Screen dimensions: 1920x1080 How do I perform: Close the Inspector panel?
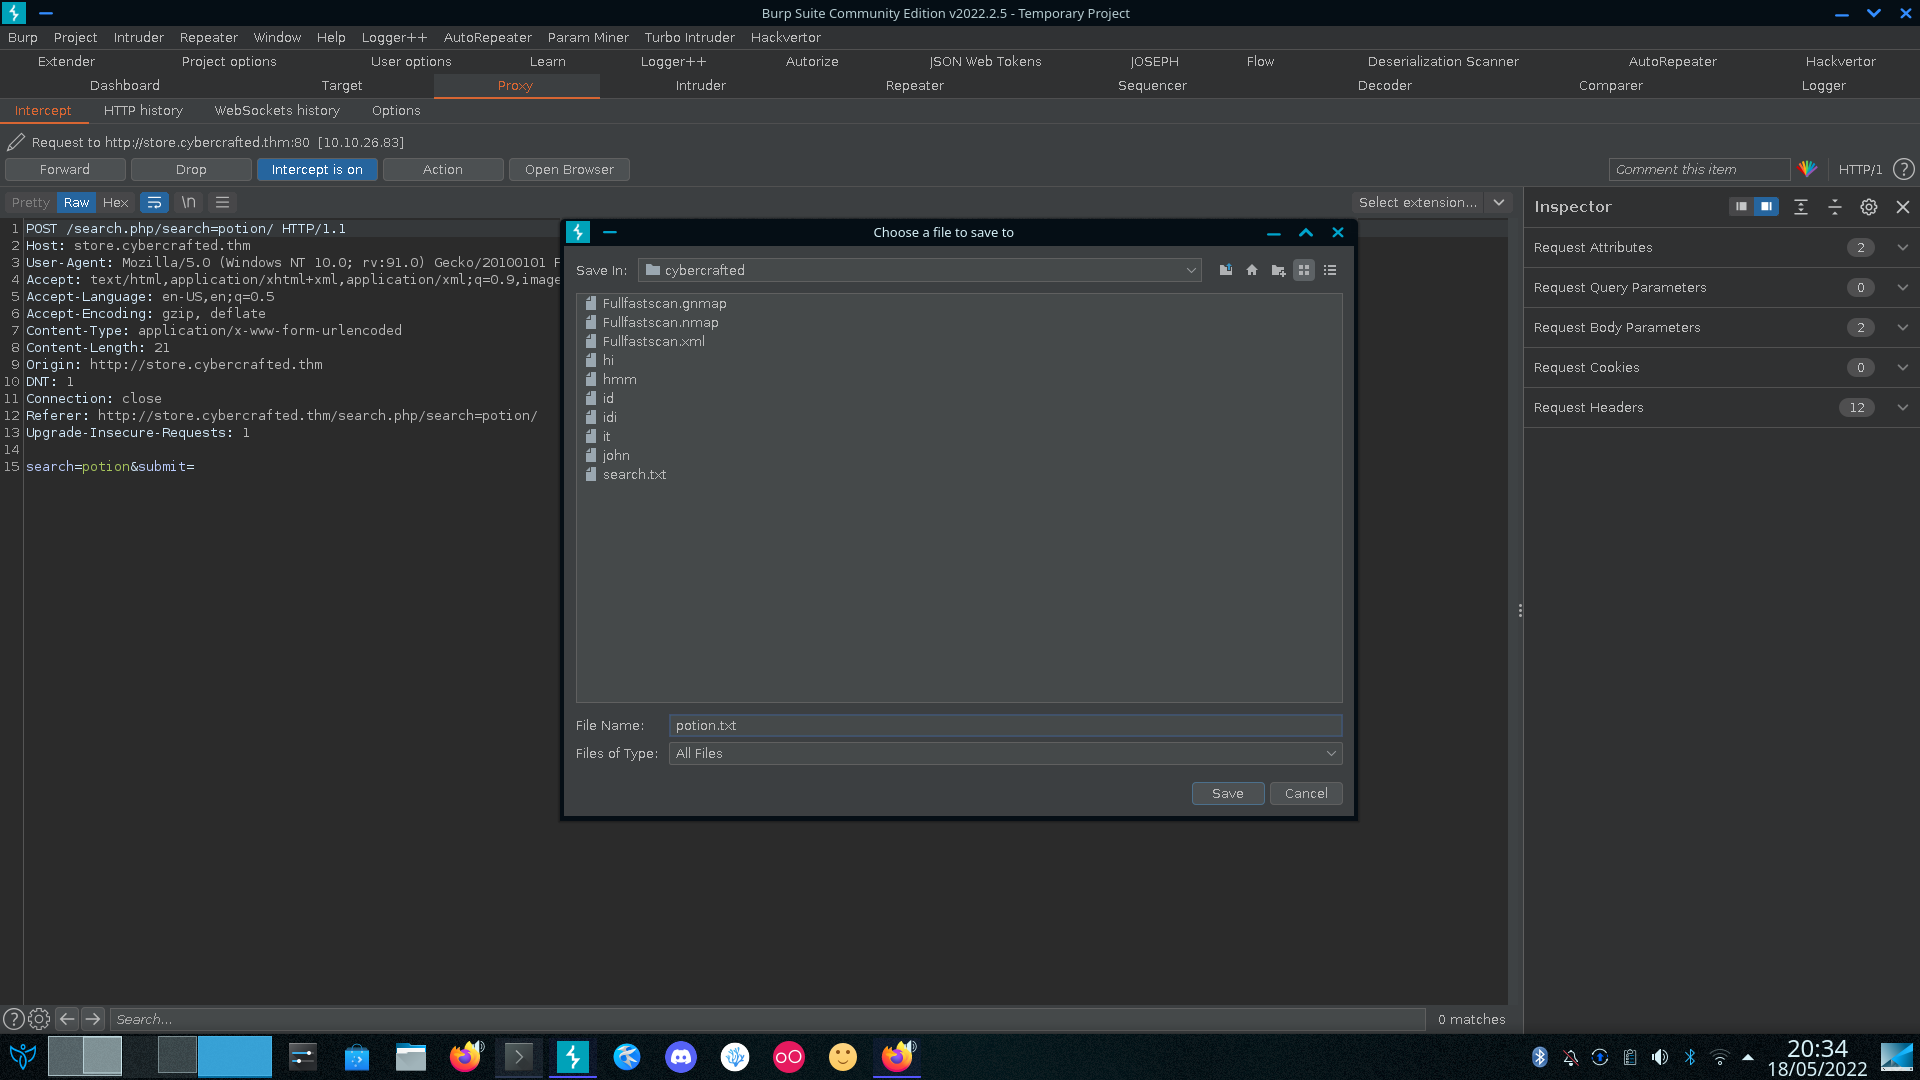1902,206
